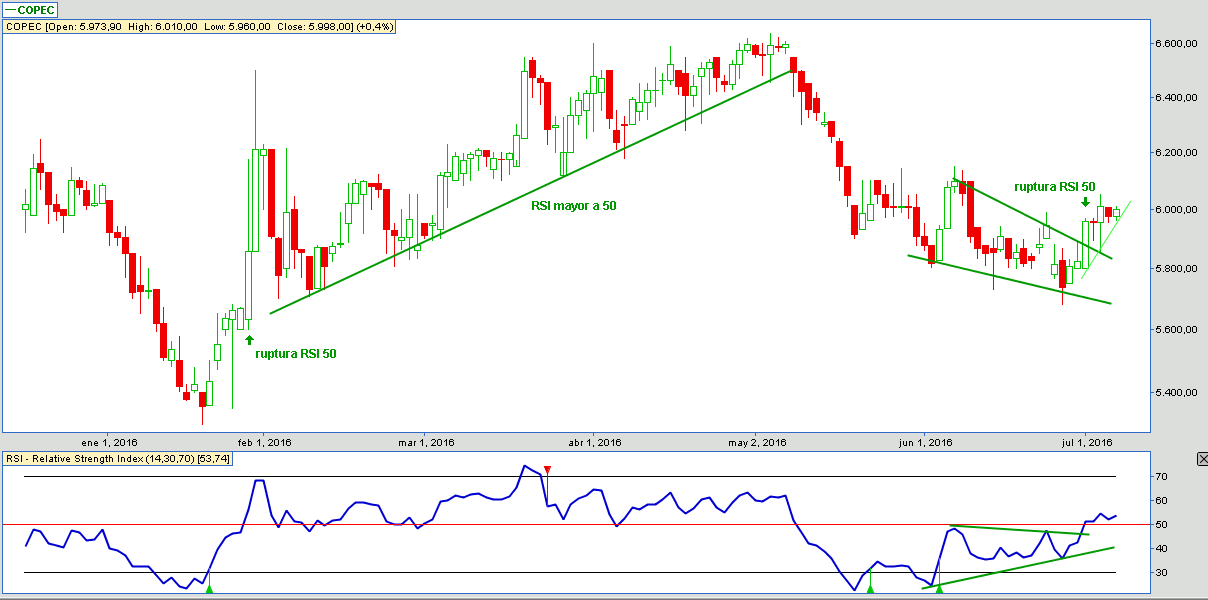
Task: Click the 'RSI mayor a 50' annotation
Action: 573,205
